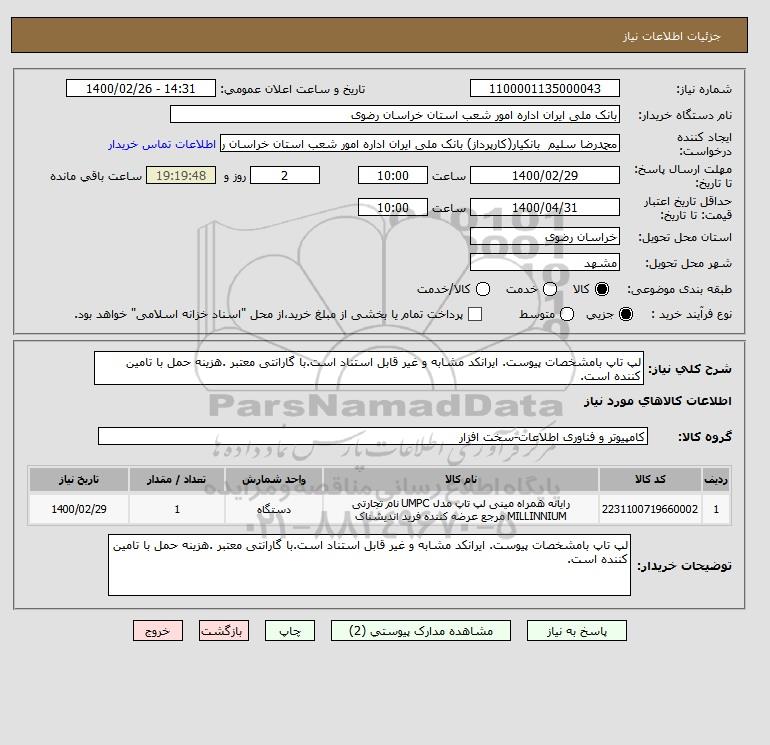
Task: Click the شرح کلی نیاز text box
Action: pyautogui.click(x=369, y=368)
